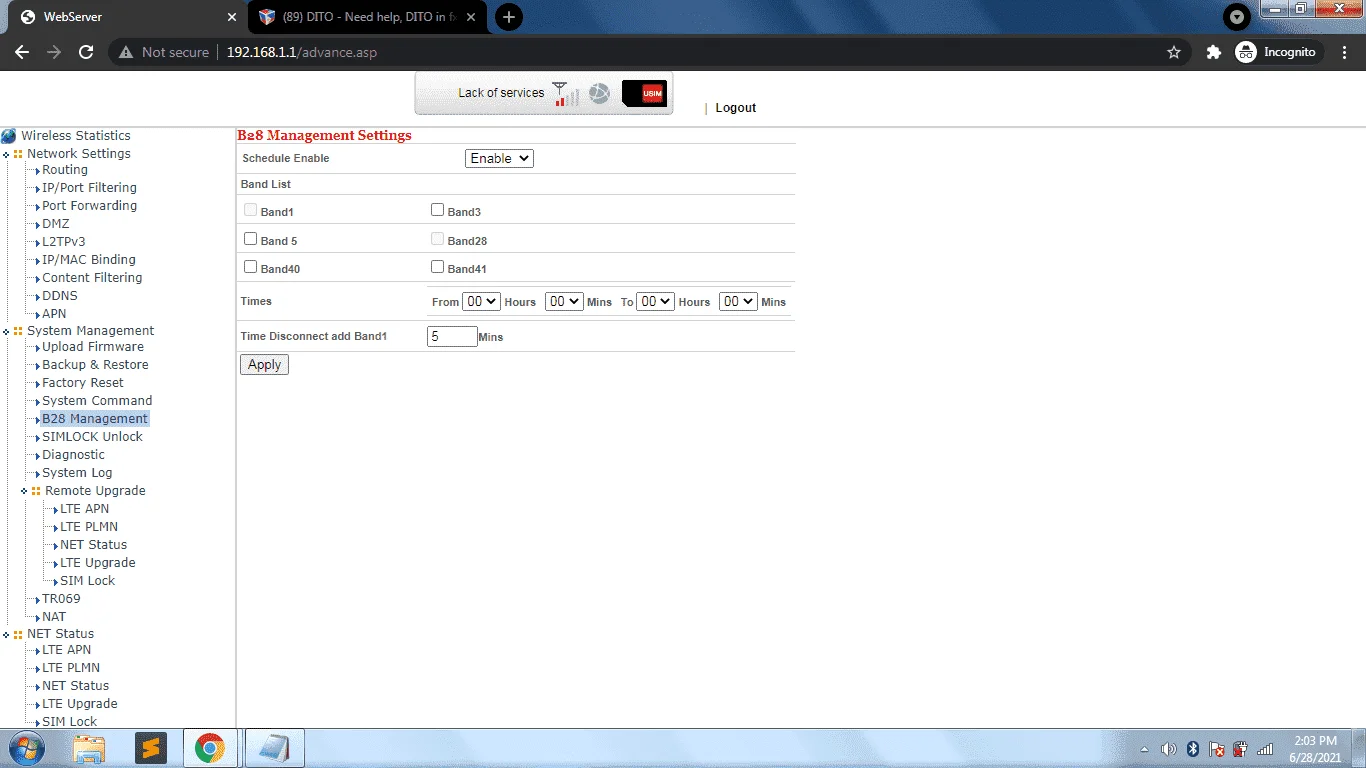The image size is (1366, 768).
Task: Click the disabled Band28 checkbox
Action: [437, 239]
